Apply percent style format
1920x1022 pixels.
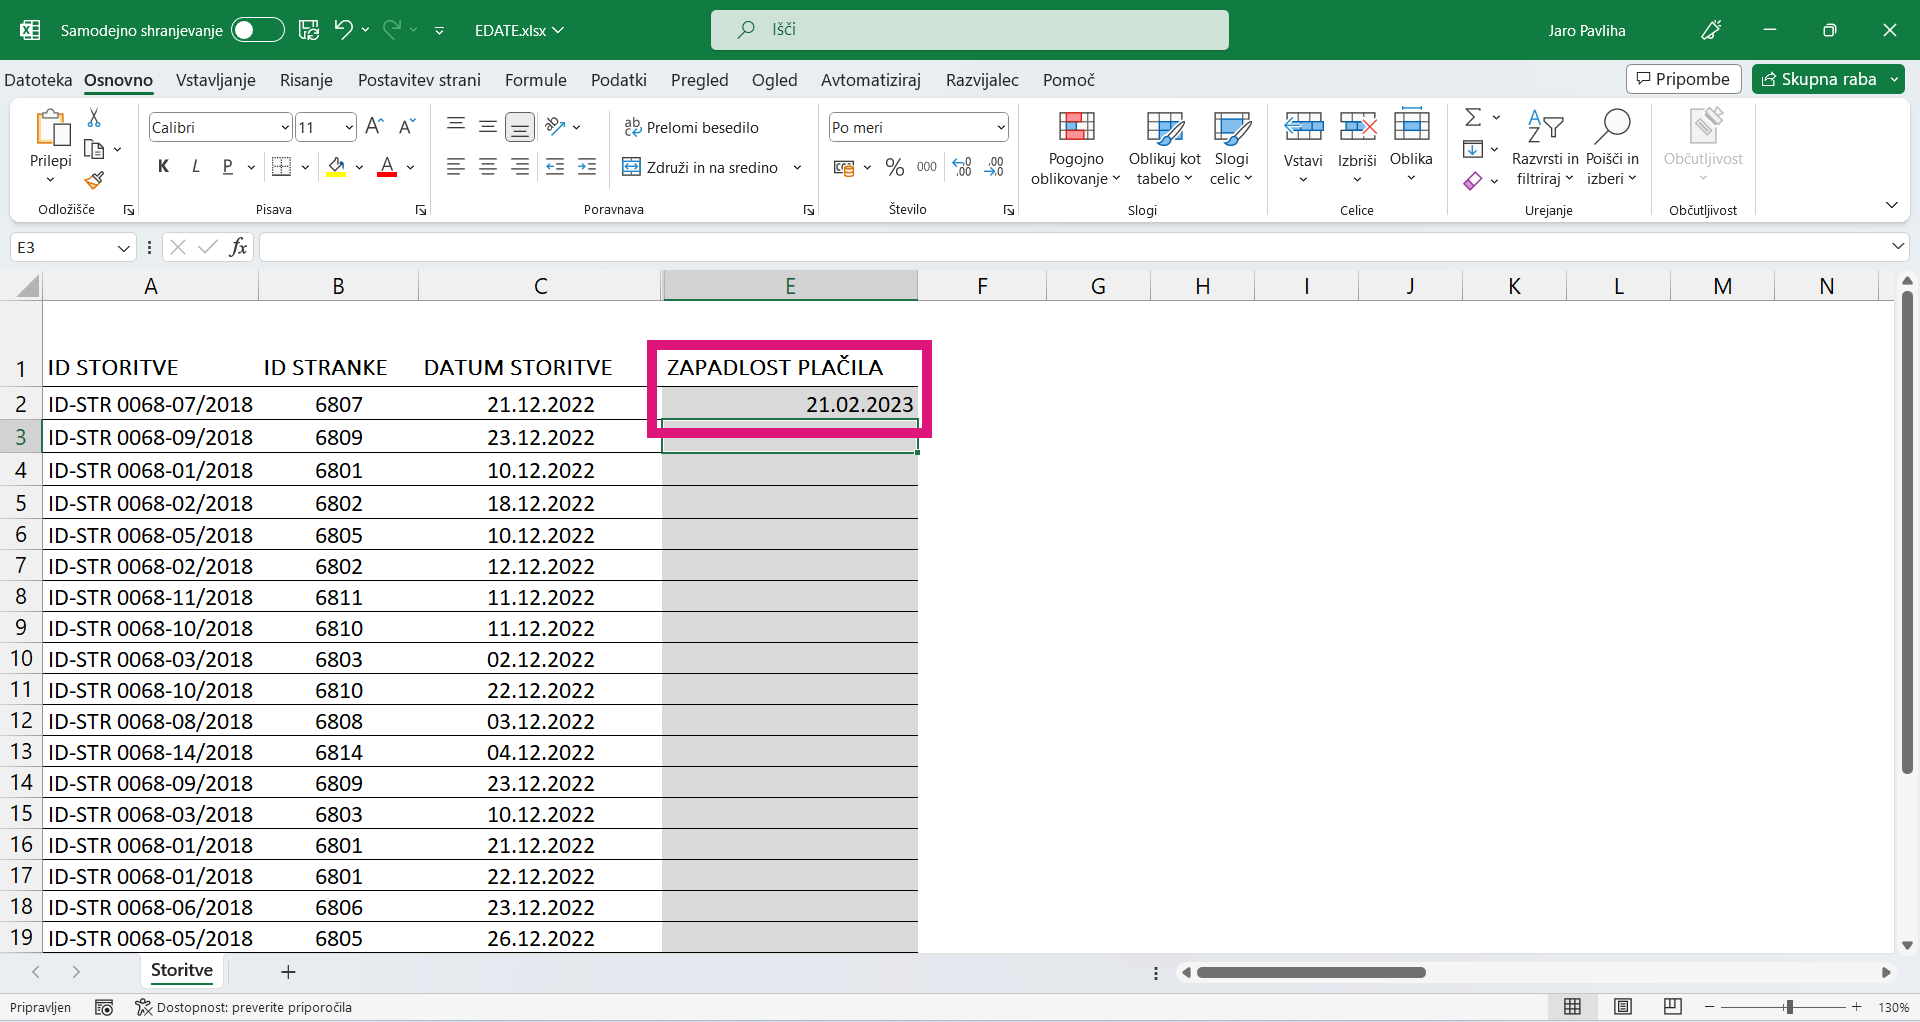[x=895, y=167]
